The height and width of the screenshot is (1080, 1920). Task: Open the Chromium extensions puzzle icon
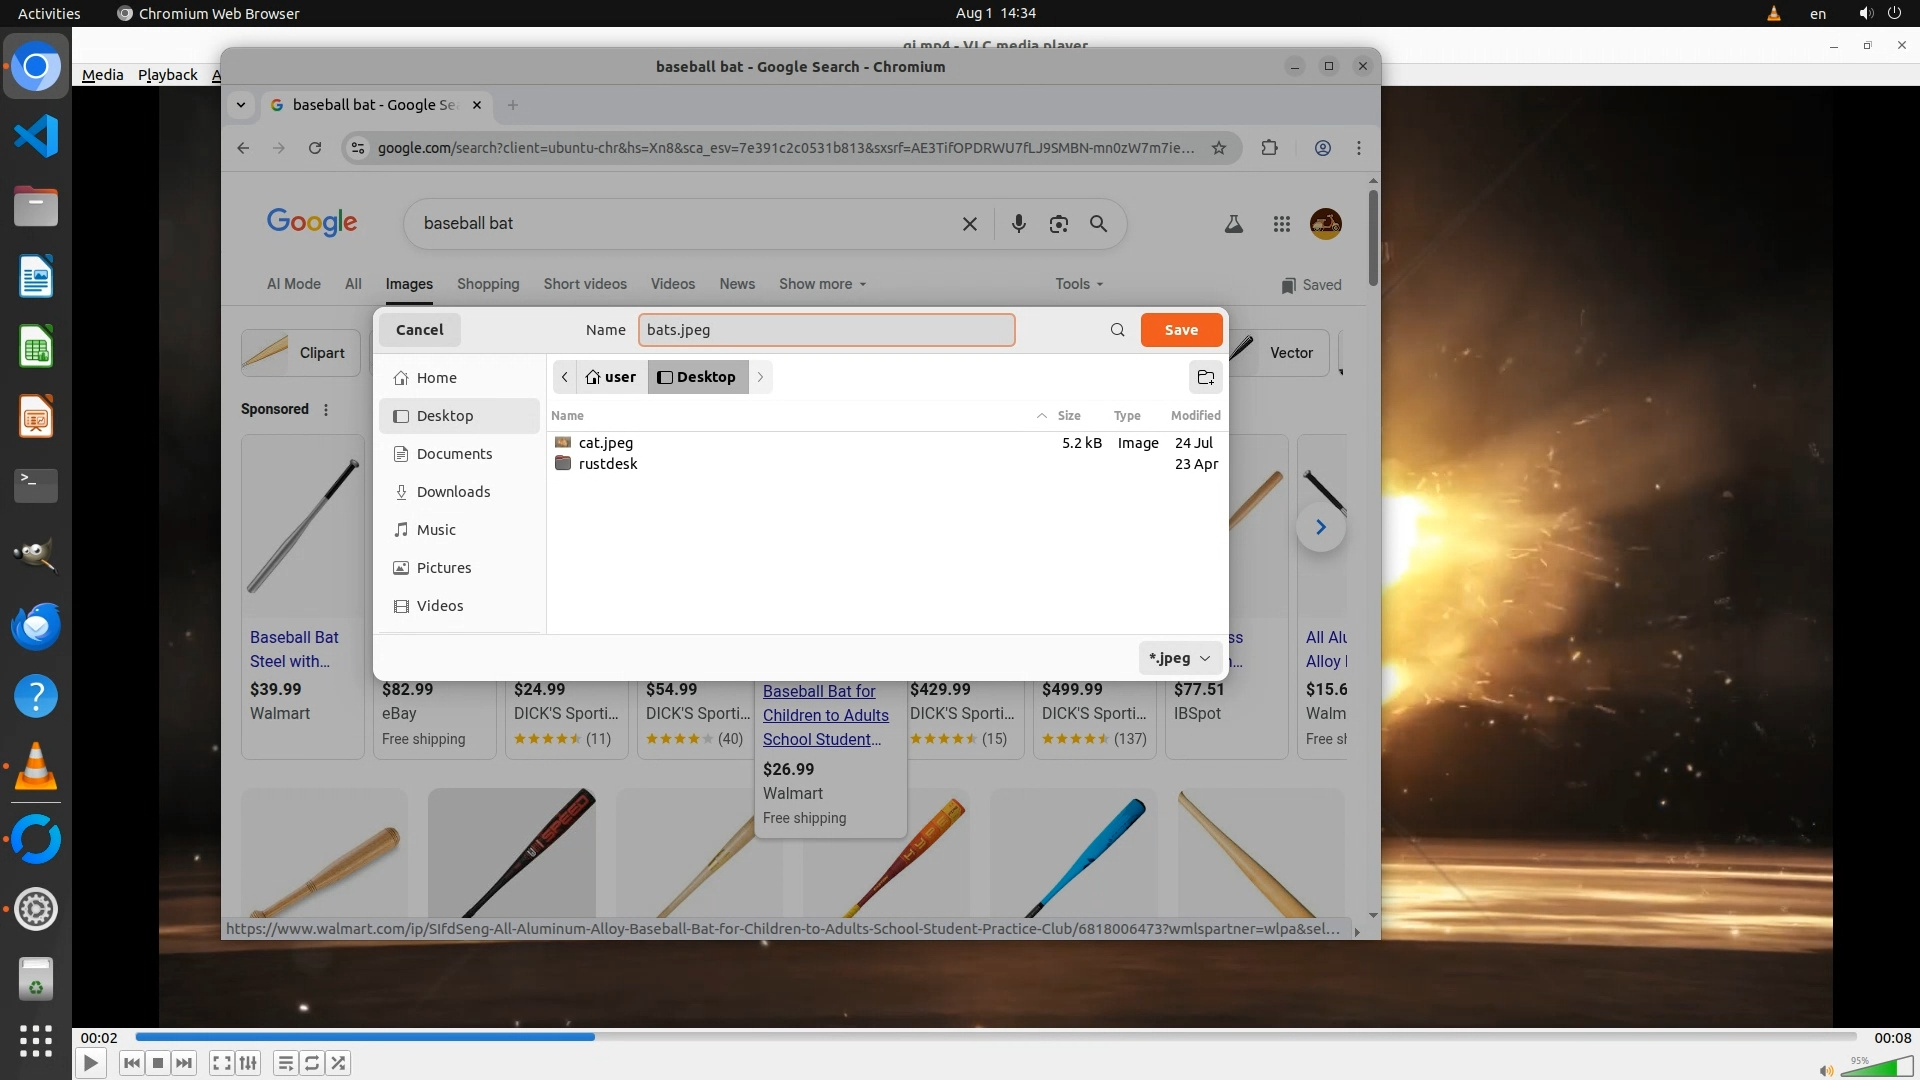[1269, 148]
